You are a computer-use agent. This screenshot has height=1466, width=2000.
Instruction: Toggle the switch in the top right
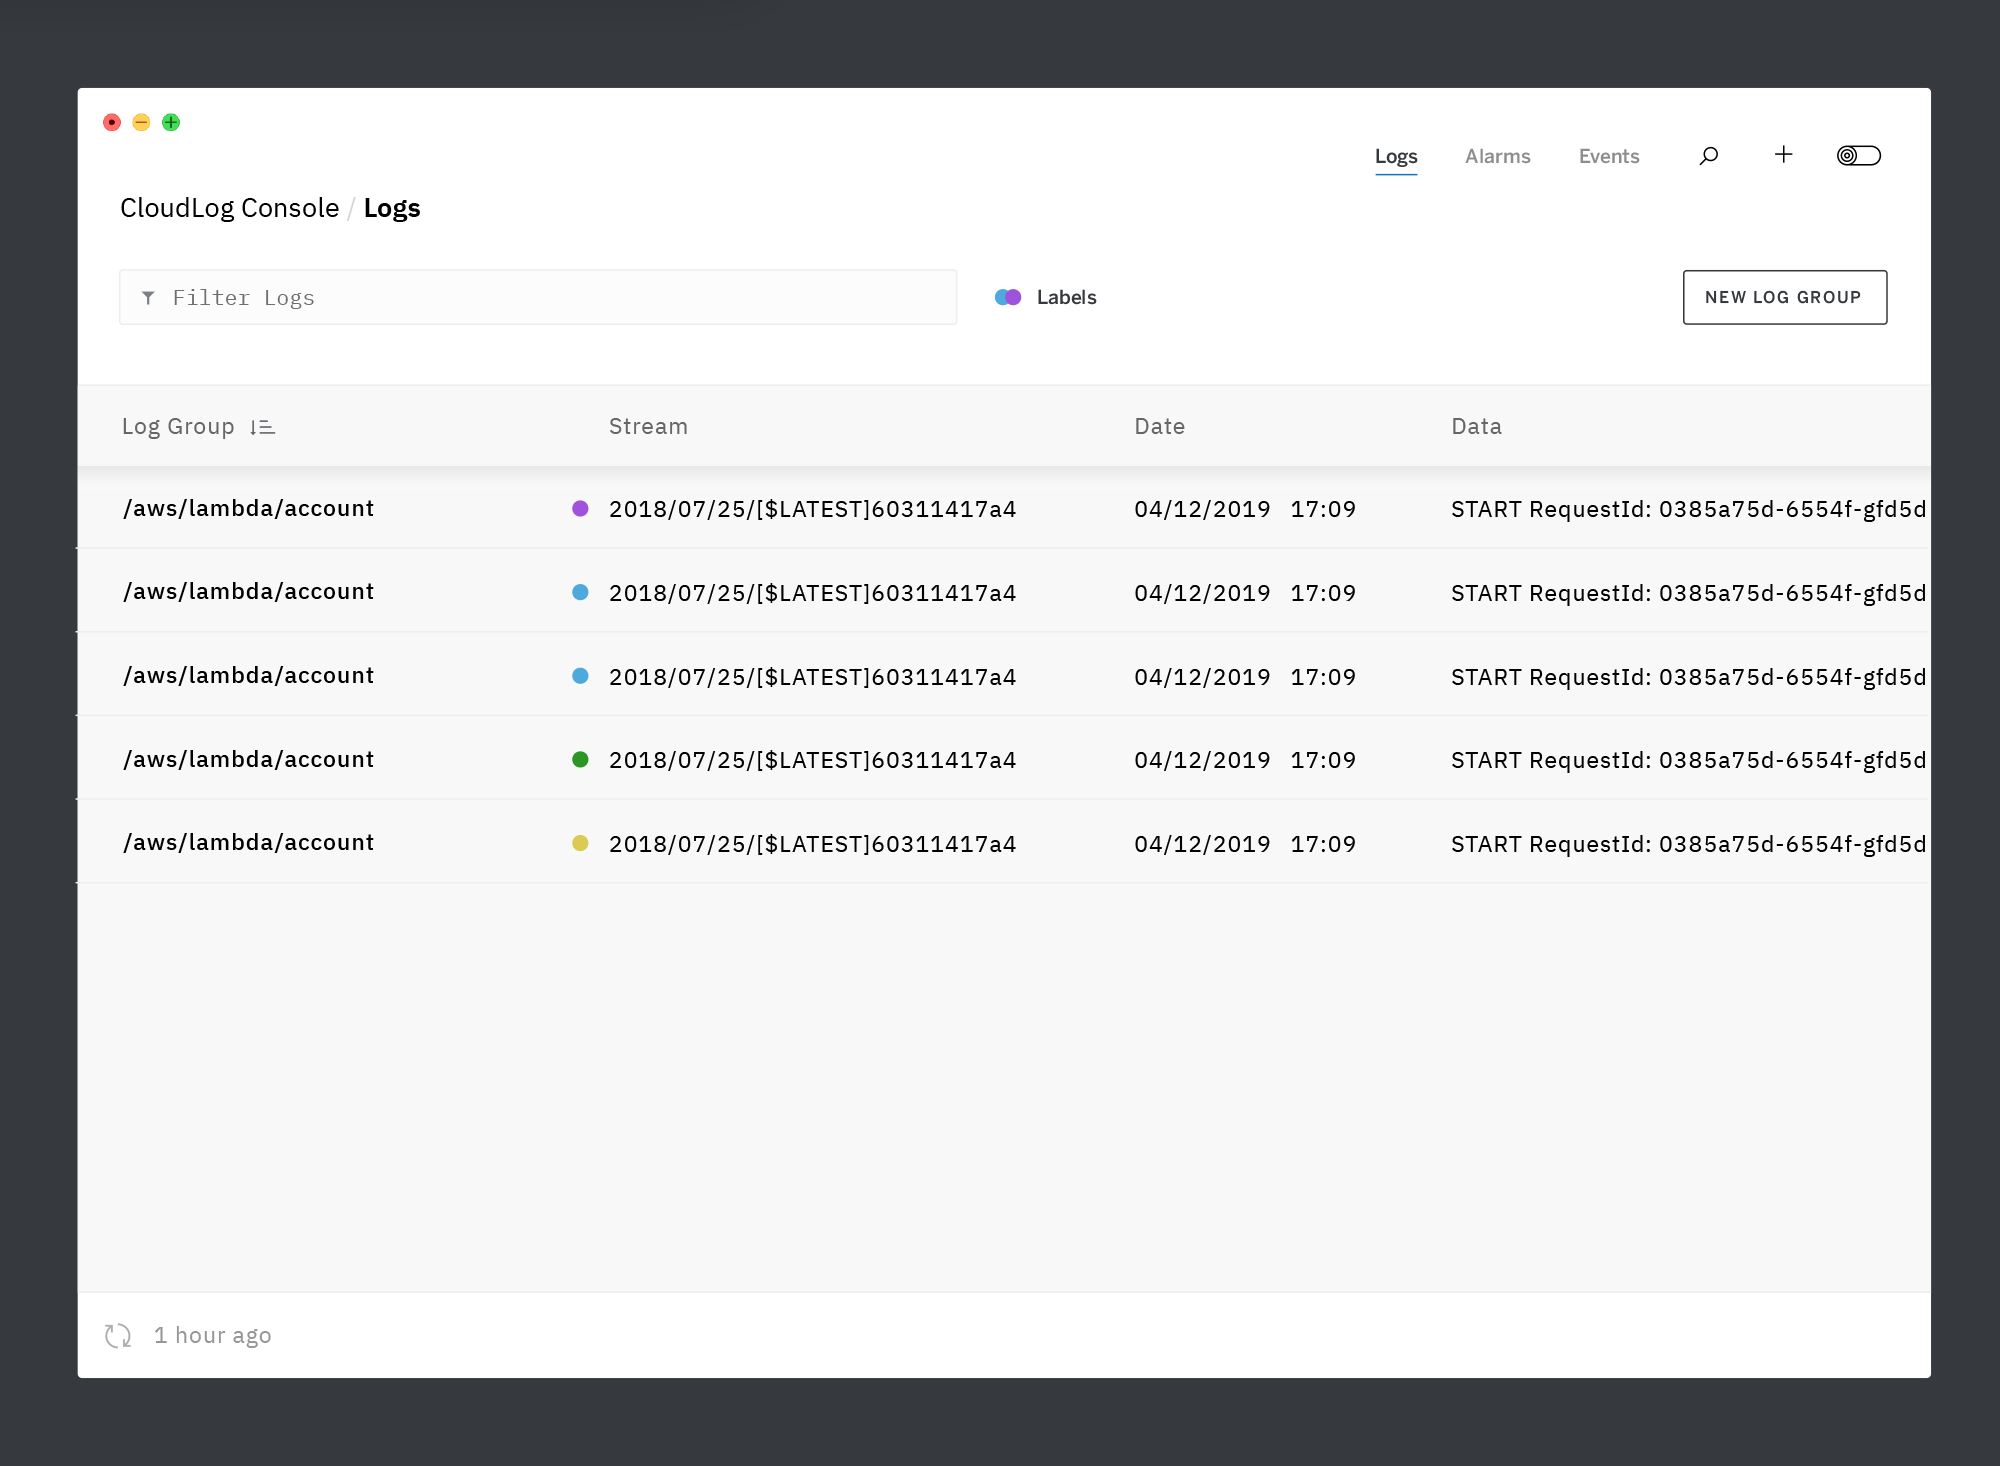pyautogui.click(x=1858, y=155)
